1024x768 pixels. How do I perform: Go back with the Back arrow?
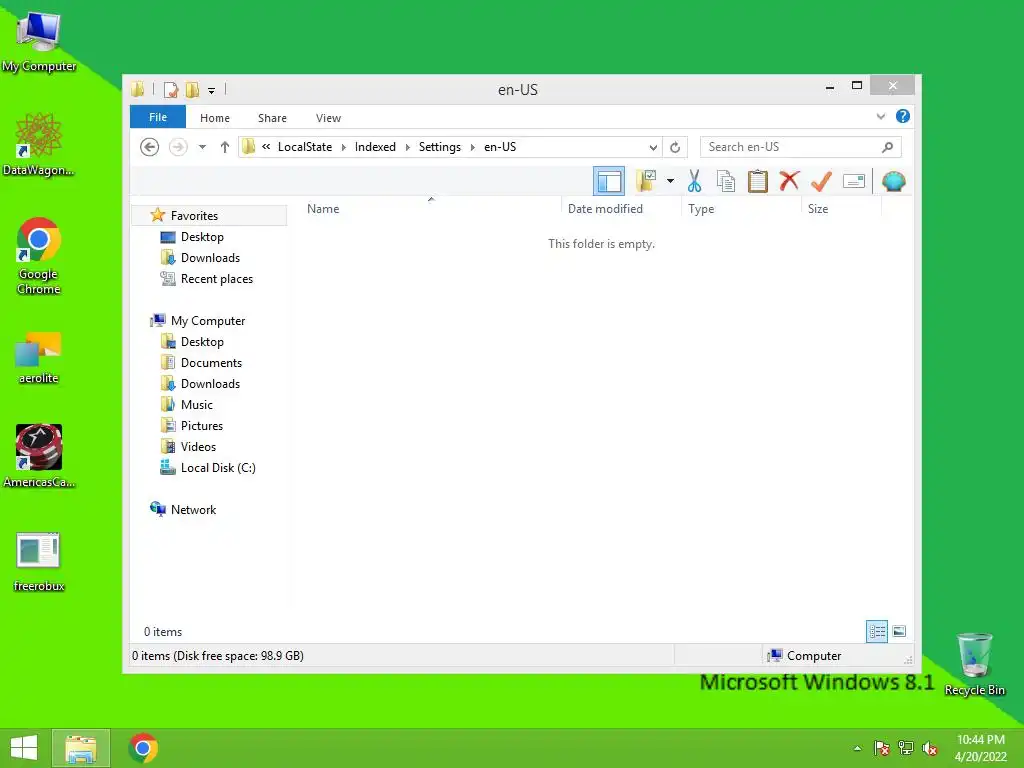pyautogui.click(x=150, y=147)
